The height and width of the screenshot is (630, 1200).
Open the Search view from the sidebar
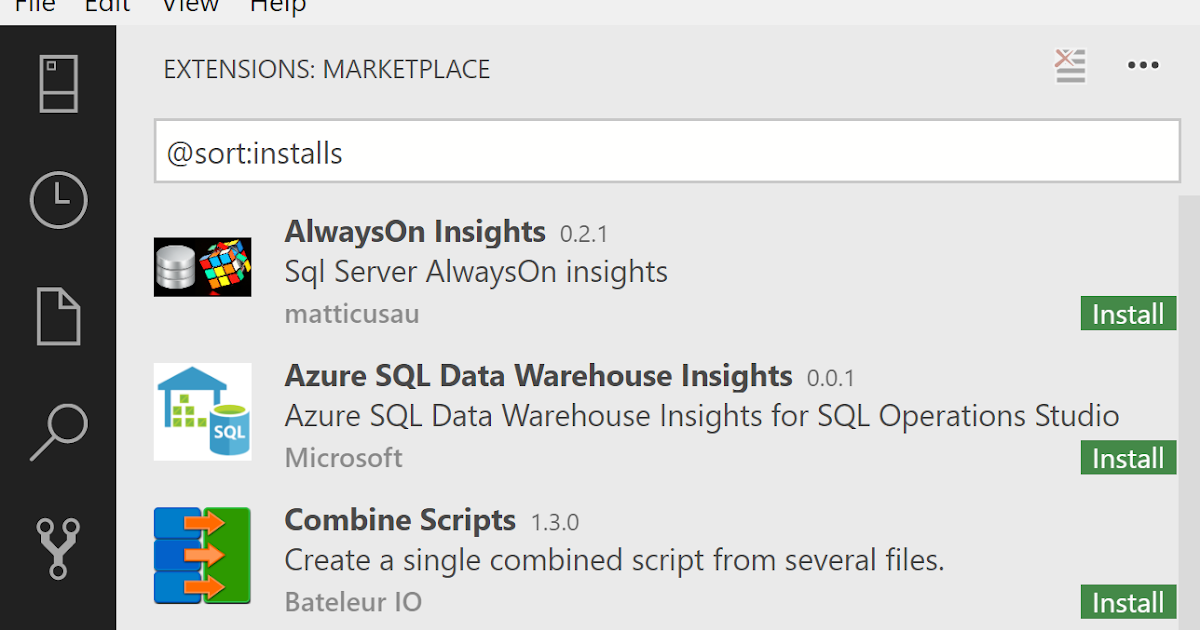point(58,430)
